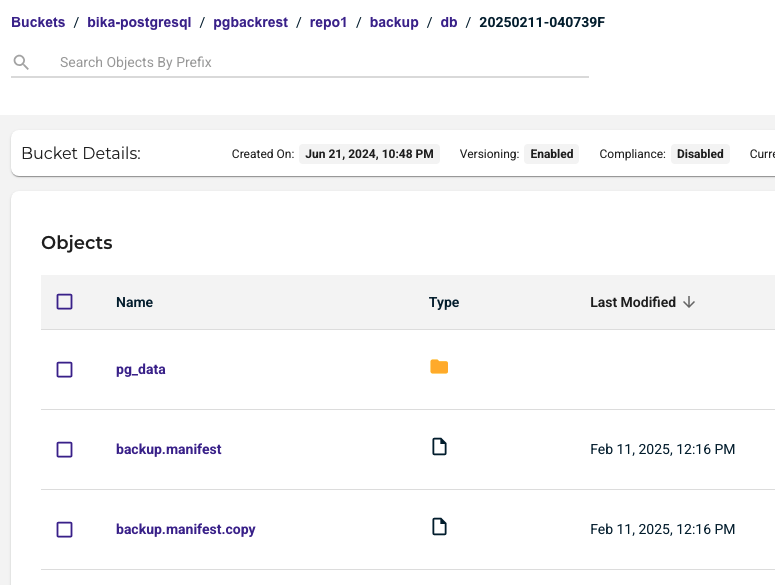Sort by Type column header
Image resolution: width=775 pixels, height=585 pixels.
[444, 302]
